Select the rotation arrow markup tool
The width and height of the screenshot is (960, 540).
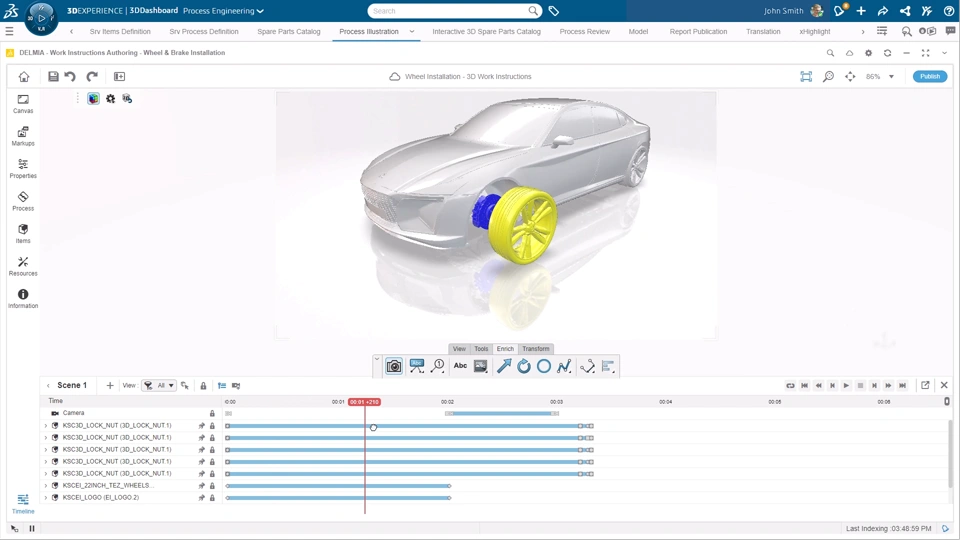[x=523, y=366]
